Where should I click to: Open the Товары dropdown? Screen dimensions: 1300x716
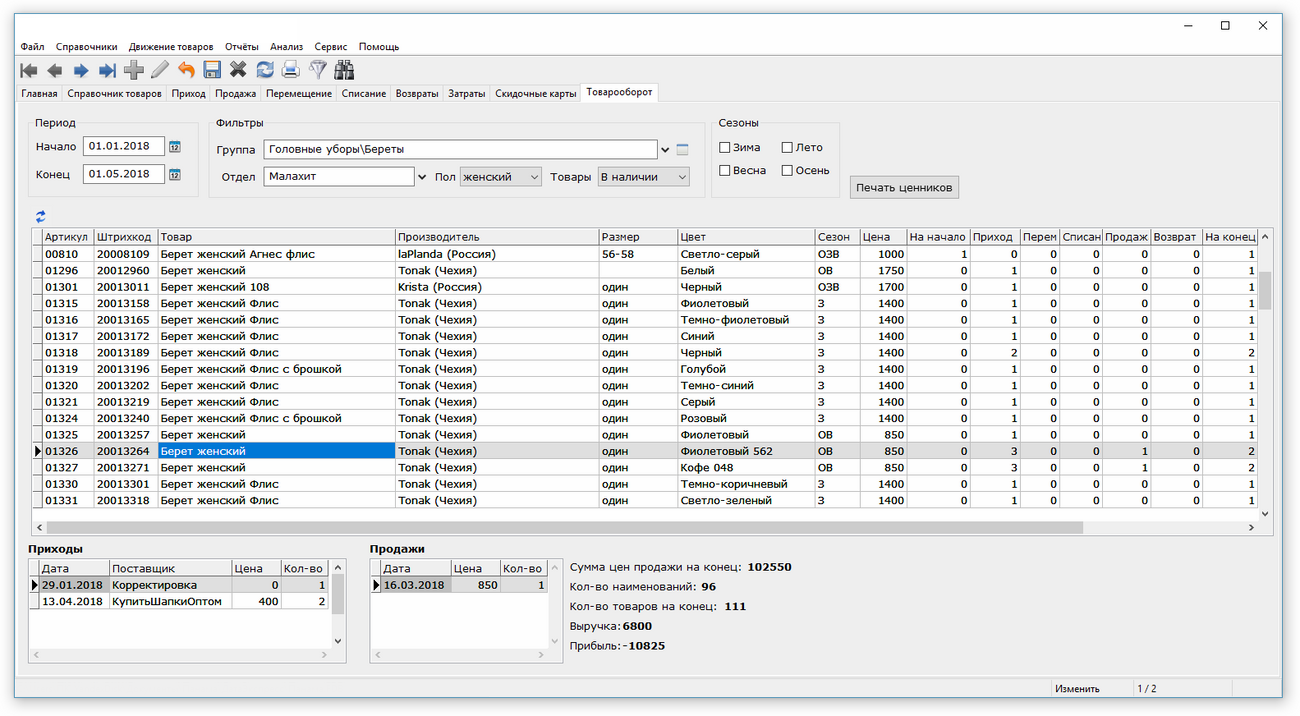tap(644, 177)
